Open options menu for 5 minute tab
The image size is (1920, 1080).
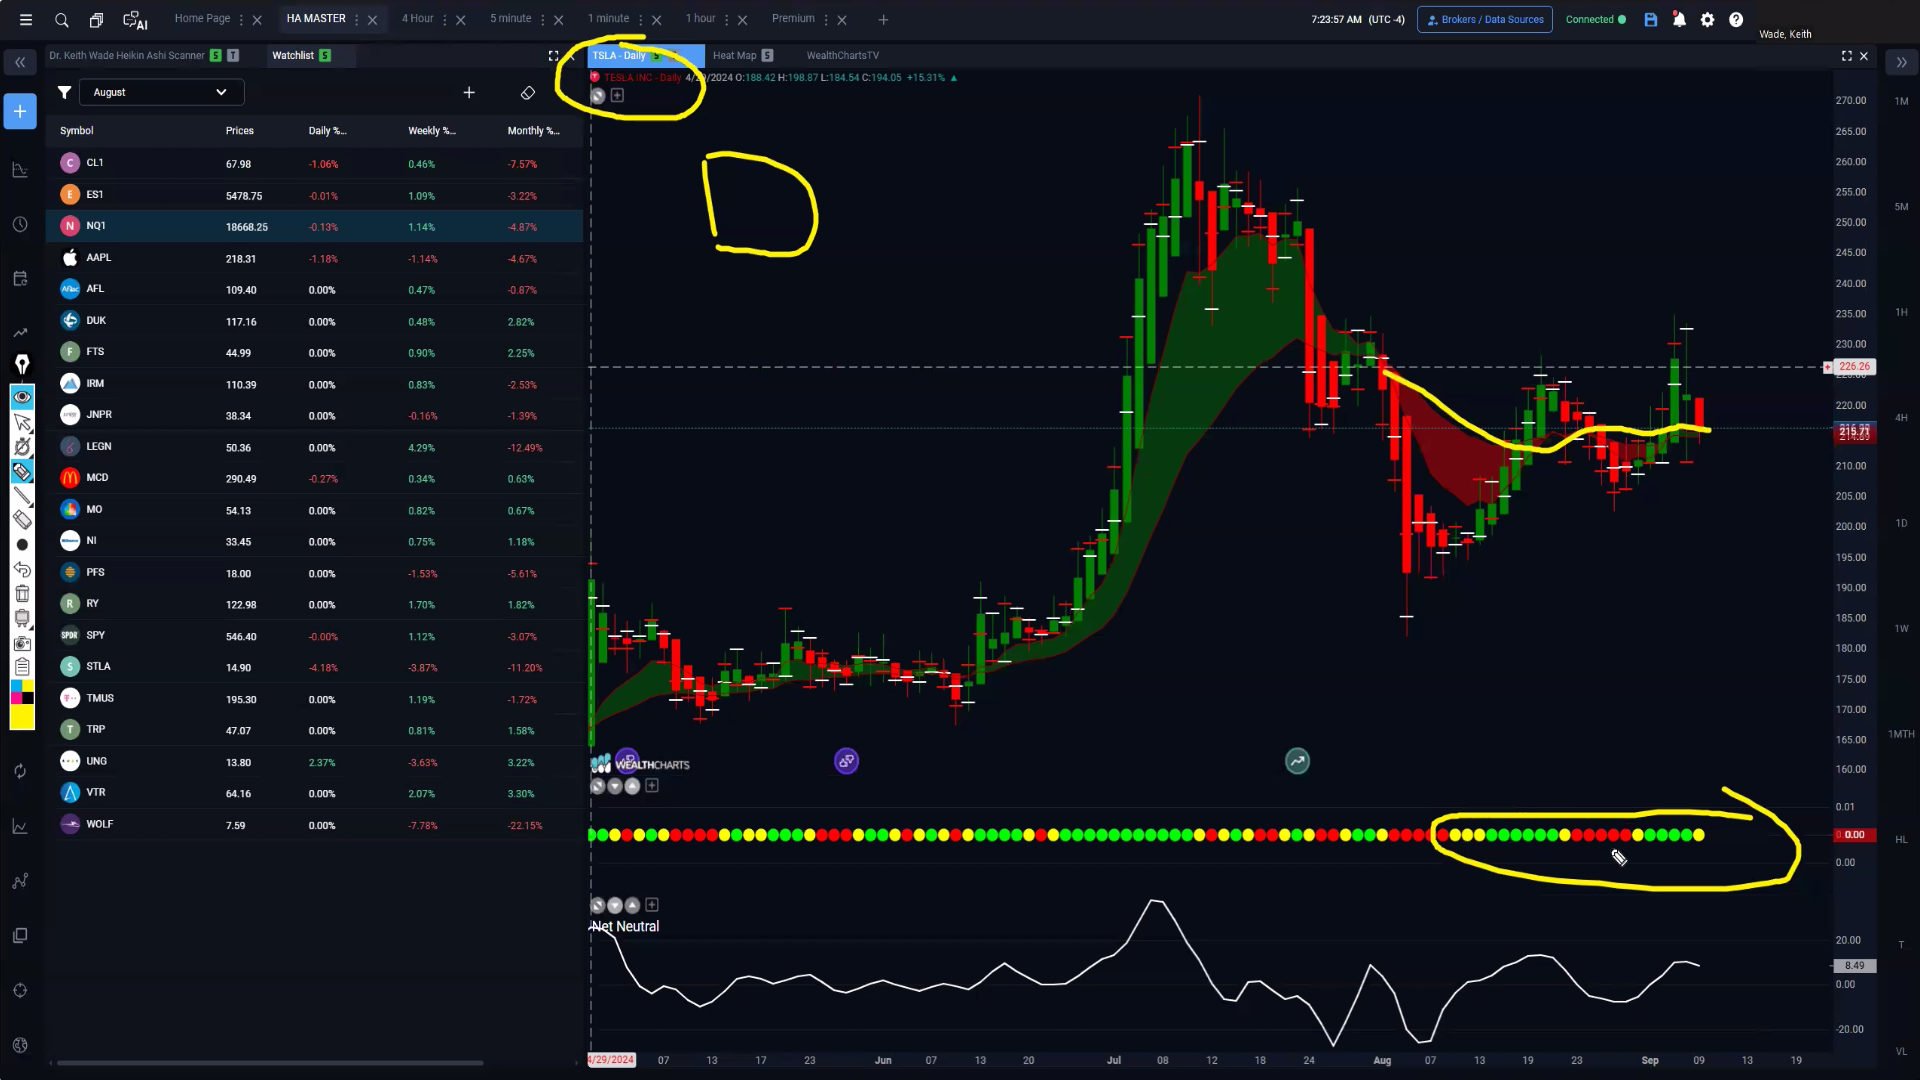pos(543,19)
